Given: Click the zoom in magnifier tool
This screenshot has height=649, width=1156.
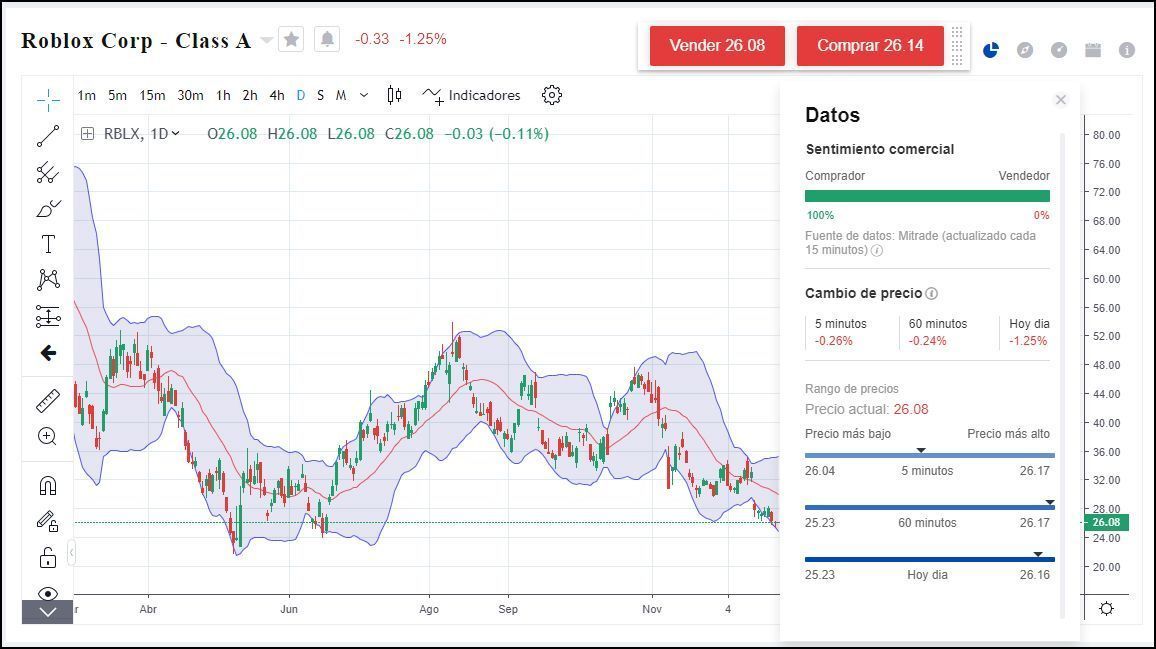Looking at the screenshot, I should pyautogui.click(x=48, y=436).
